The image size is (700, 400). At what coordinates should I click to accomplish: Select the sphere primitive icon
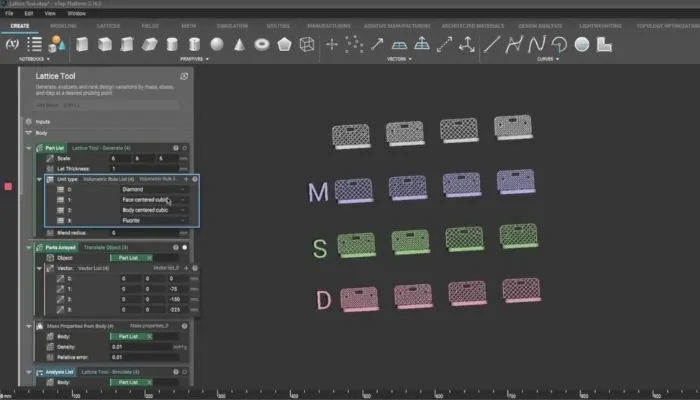tap(218, 44)
